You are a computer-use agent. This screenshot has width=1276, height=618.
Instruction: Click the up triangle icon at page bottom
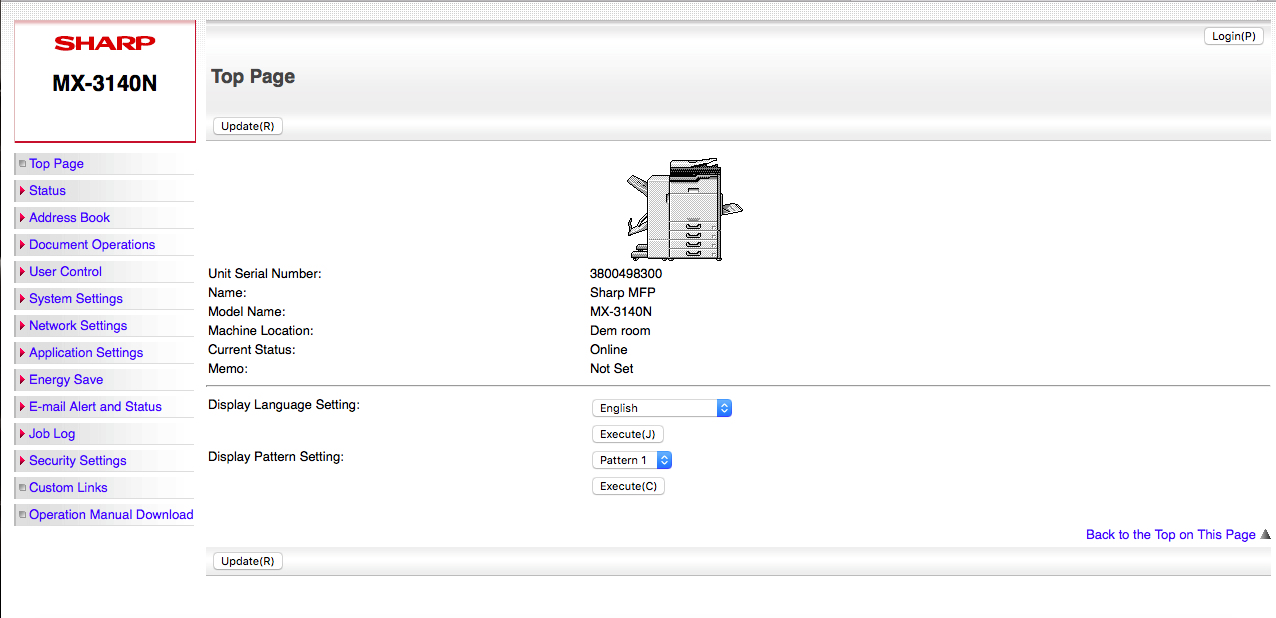pyautogui.click(x=1265, y=534)
